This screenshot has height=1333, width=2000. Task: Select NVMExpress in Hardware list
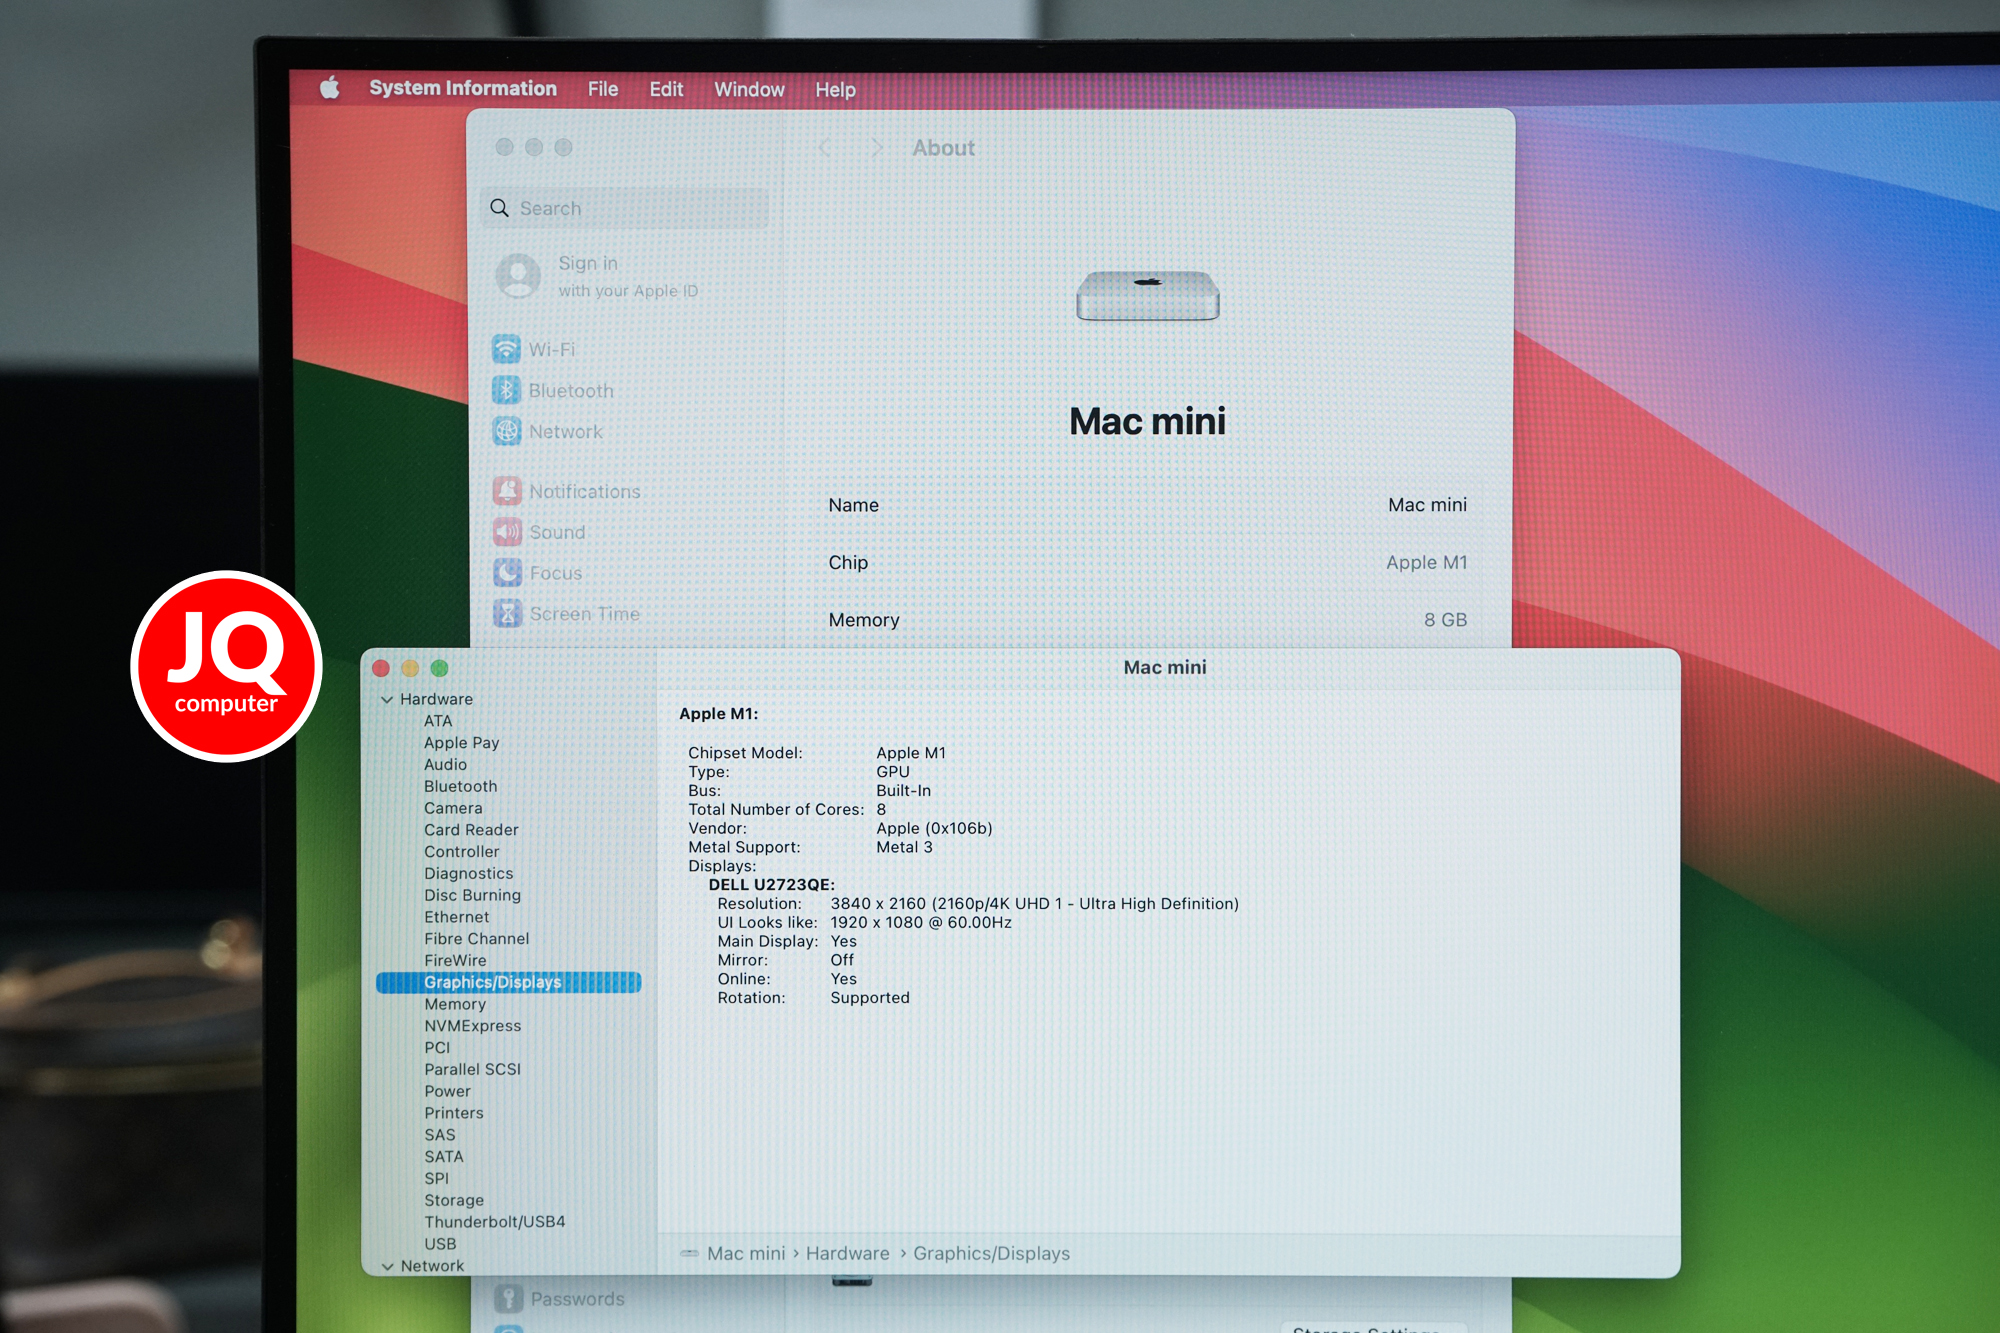[x=472, y=1026]
